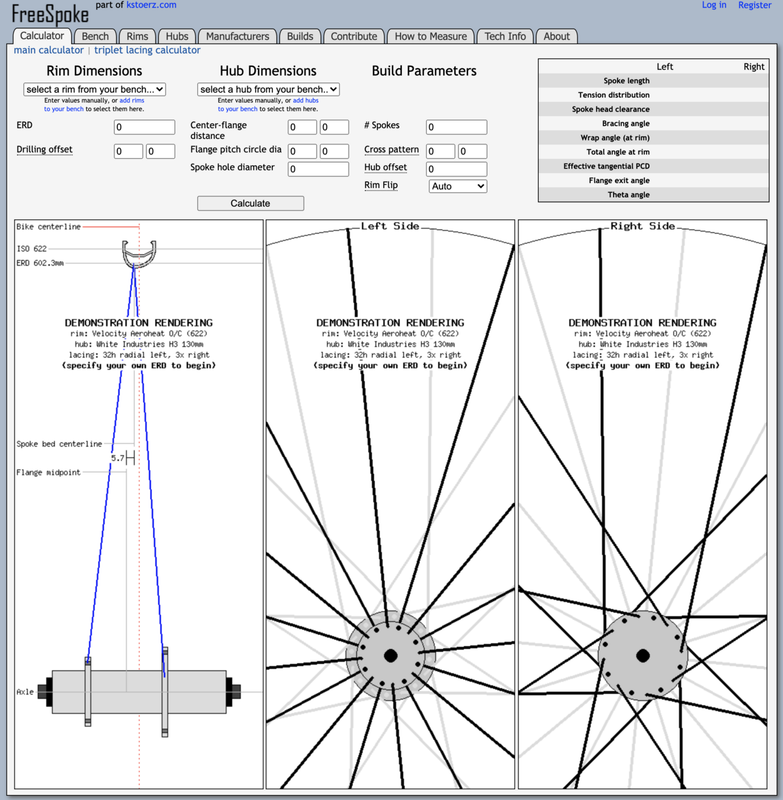
Task: Click the Spoke head clearance row
Action: pos(653,109)
